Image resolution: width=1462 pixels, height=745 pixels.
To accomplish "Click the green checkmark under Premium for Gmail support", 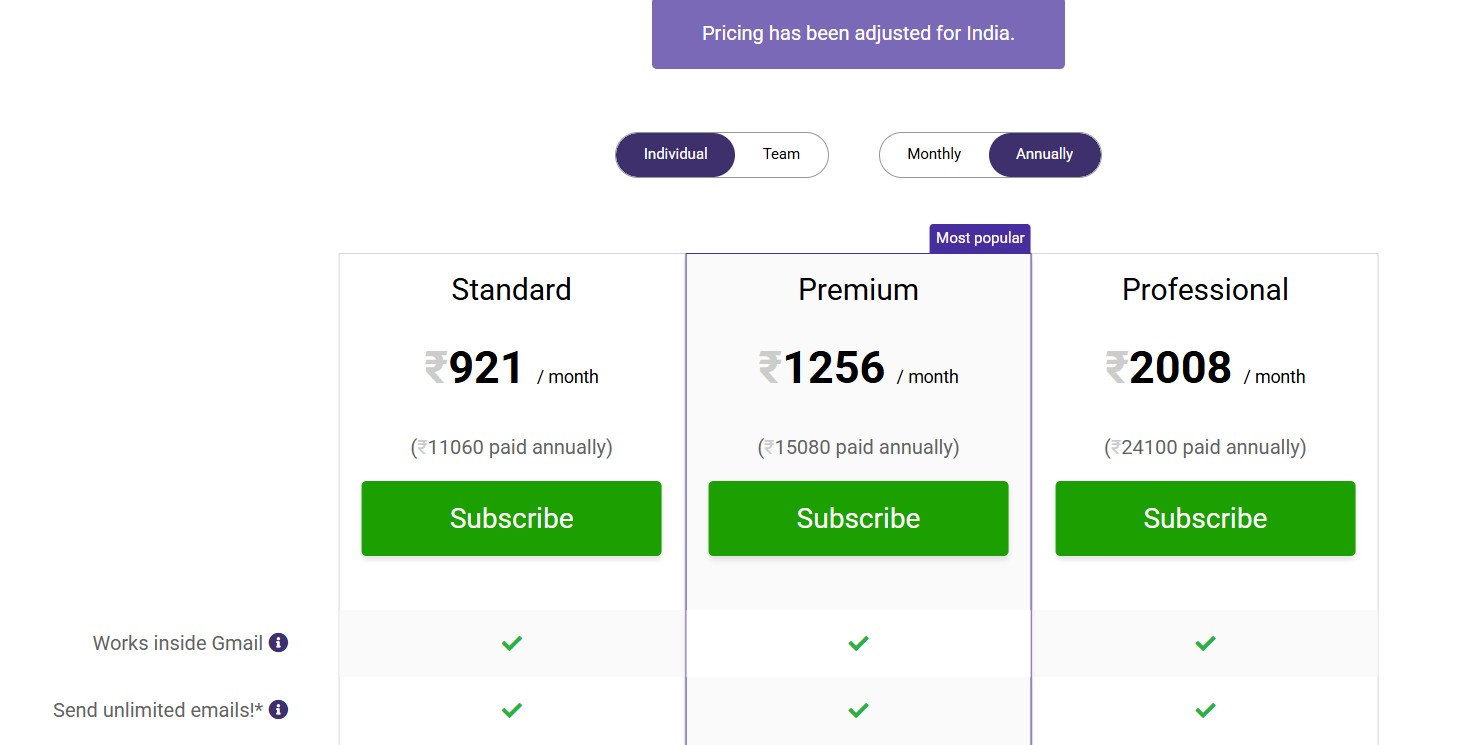I will pyautogui.click(x=858, y=643).
